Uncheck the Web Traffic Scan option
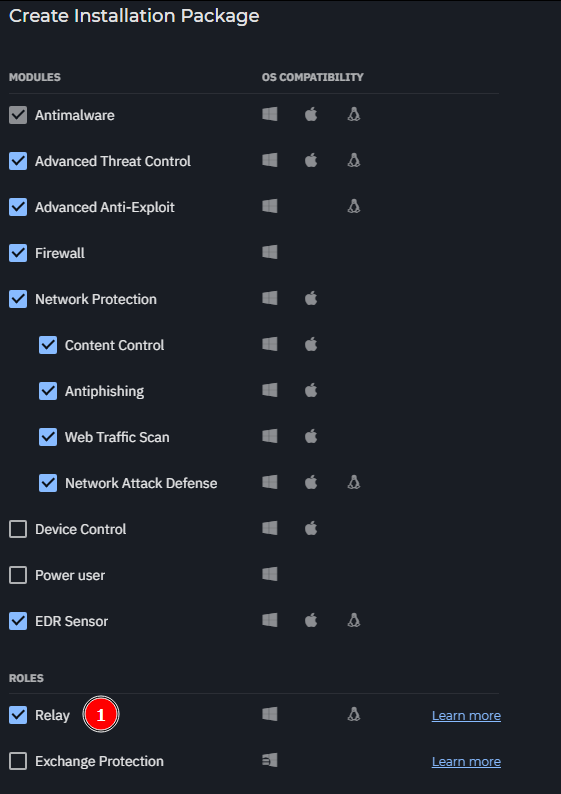This screenshot has height=794, width=561. (x=48, y=437)
